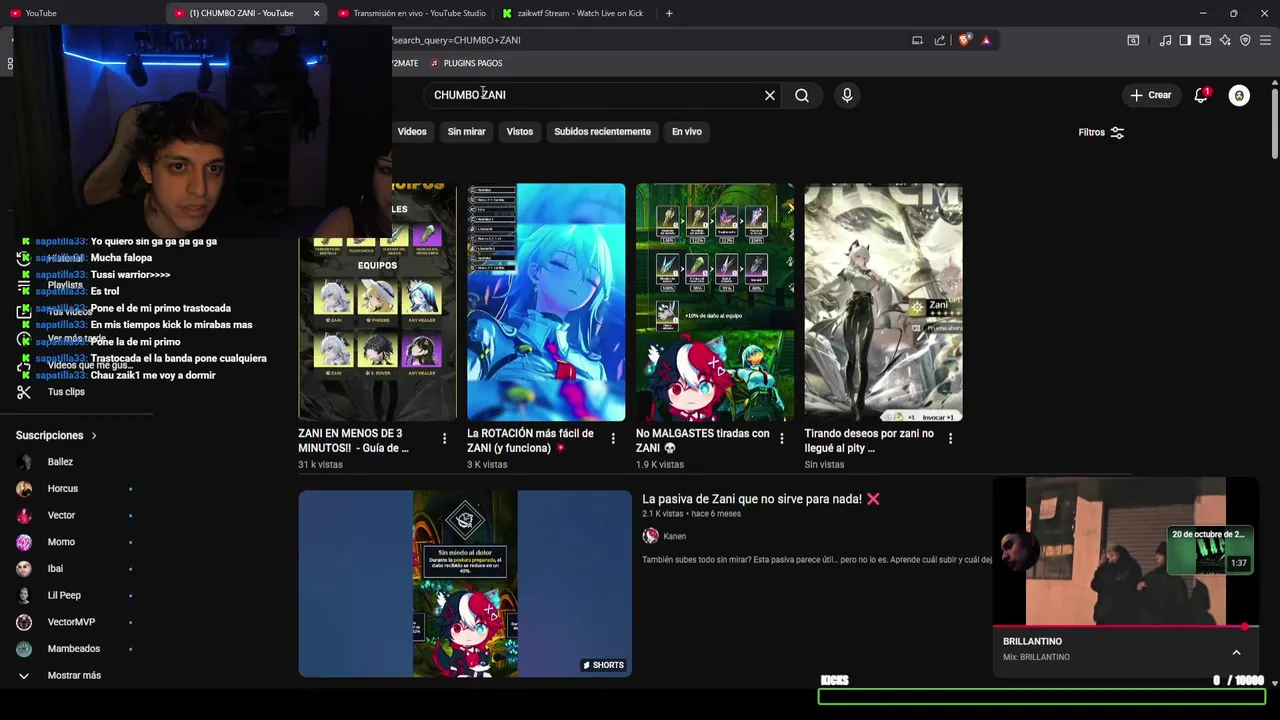Open the Brave Playlist music note icon
This screenshot has height=720, width=1280.
point(1165,40)
